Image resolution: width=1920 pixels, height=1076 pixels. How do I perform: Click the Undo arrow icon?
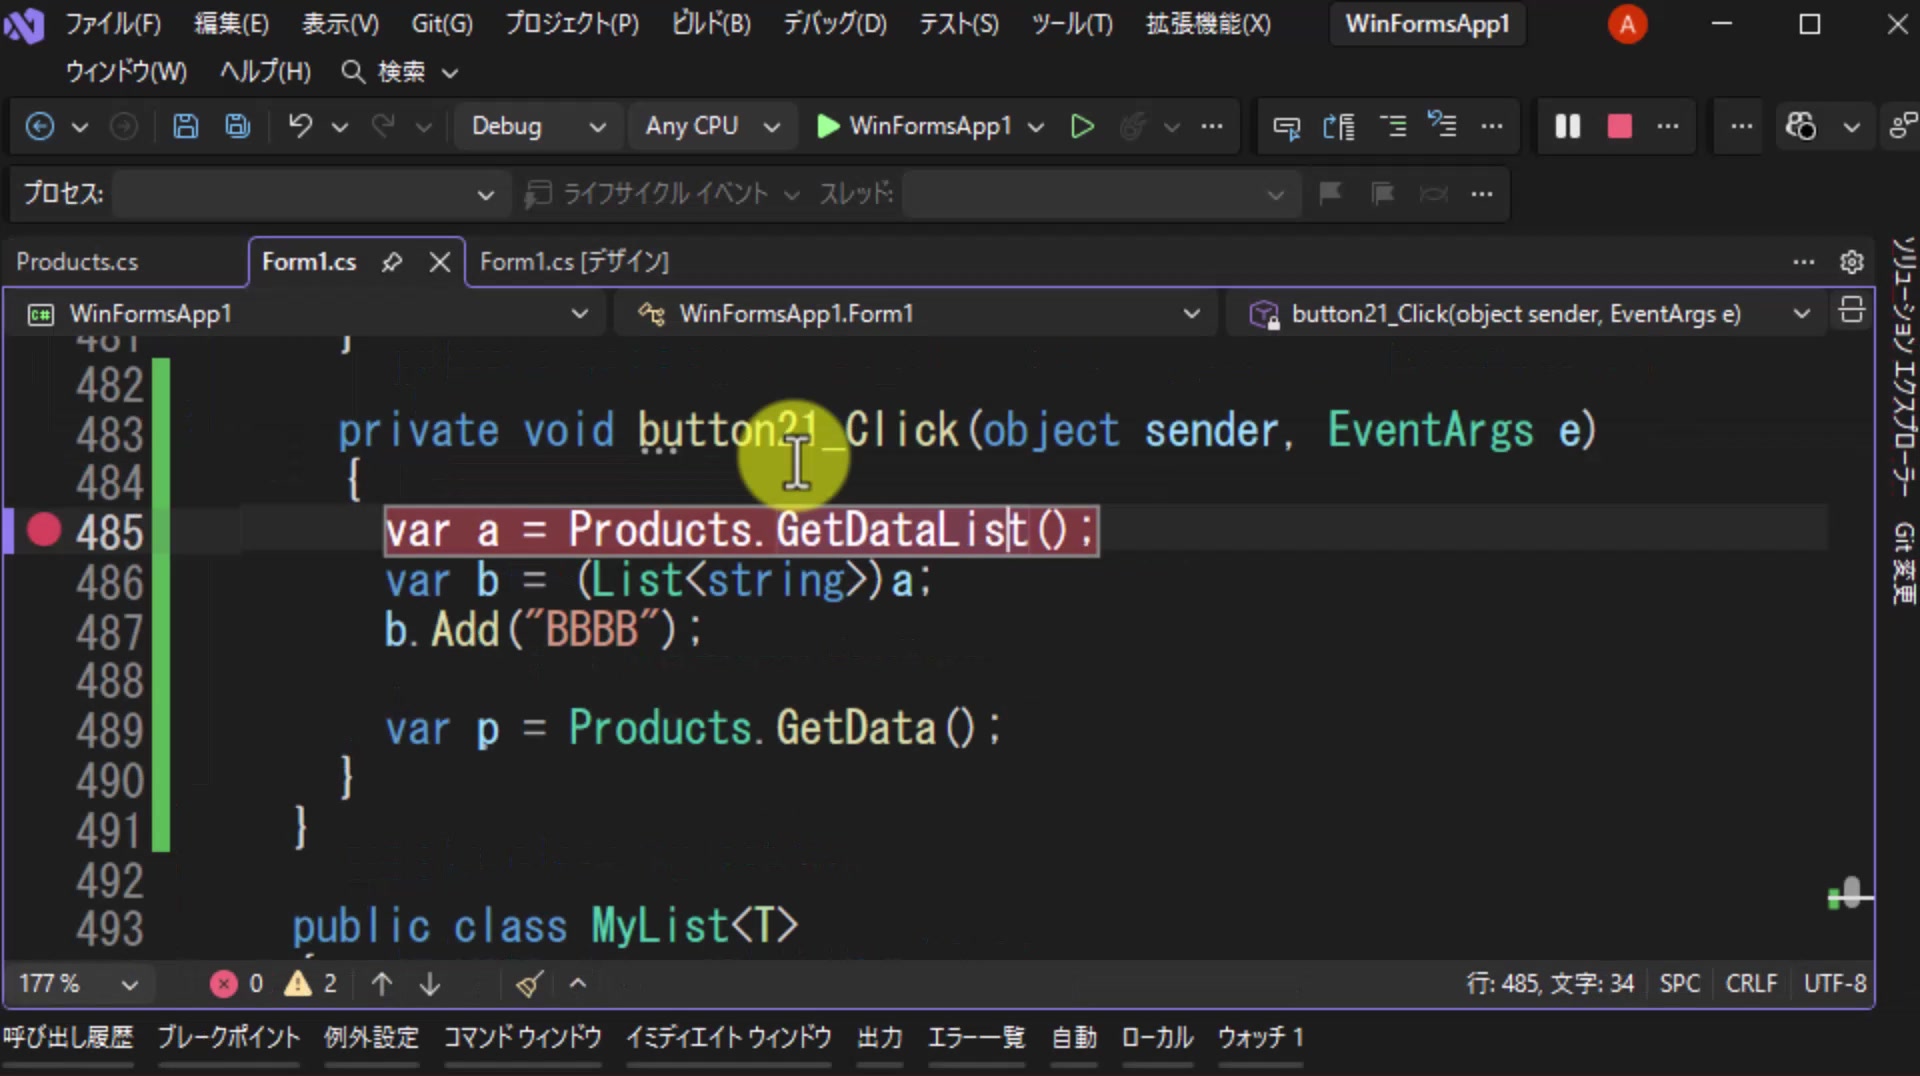pyautogui.click(x=300, y=126)
